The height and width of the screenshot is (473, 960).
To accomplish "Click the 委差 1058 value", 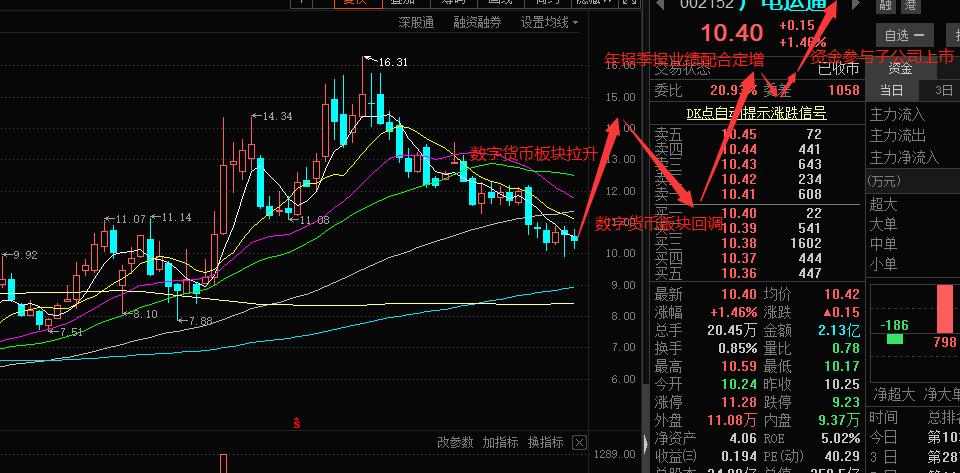I will click(x=843, y=91).
